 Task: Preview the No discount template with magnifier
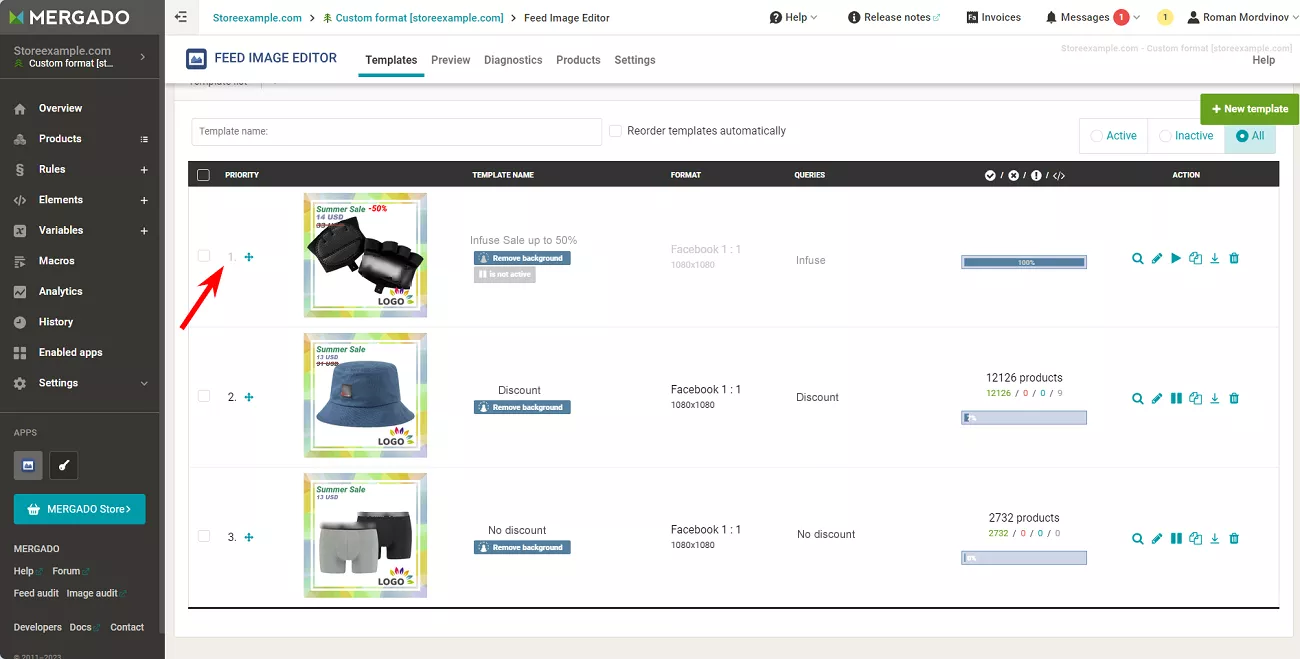point(1138,538)
